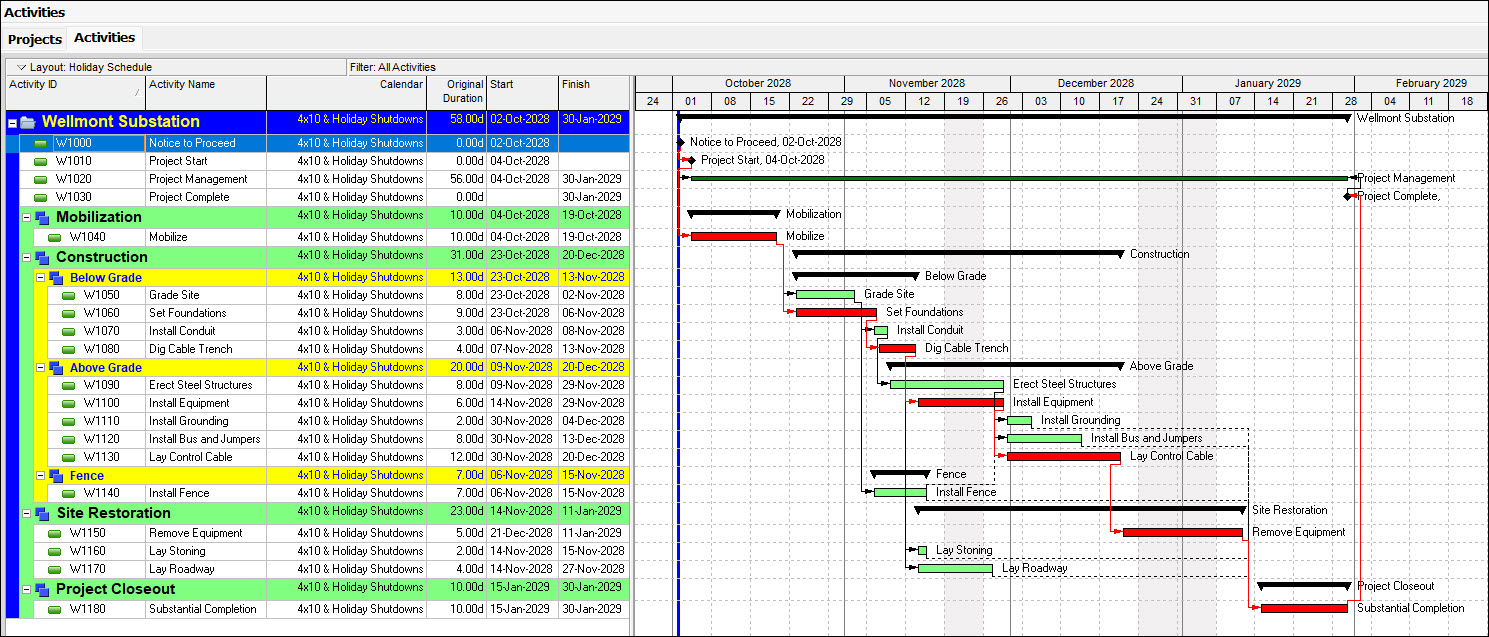Switch to the Projects tab
1489x637 pixels.
[35, 39]
